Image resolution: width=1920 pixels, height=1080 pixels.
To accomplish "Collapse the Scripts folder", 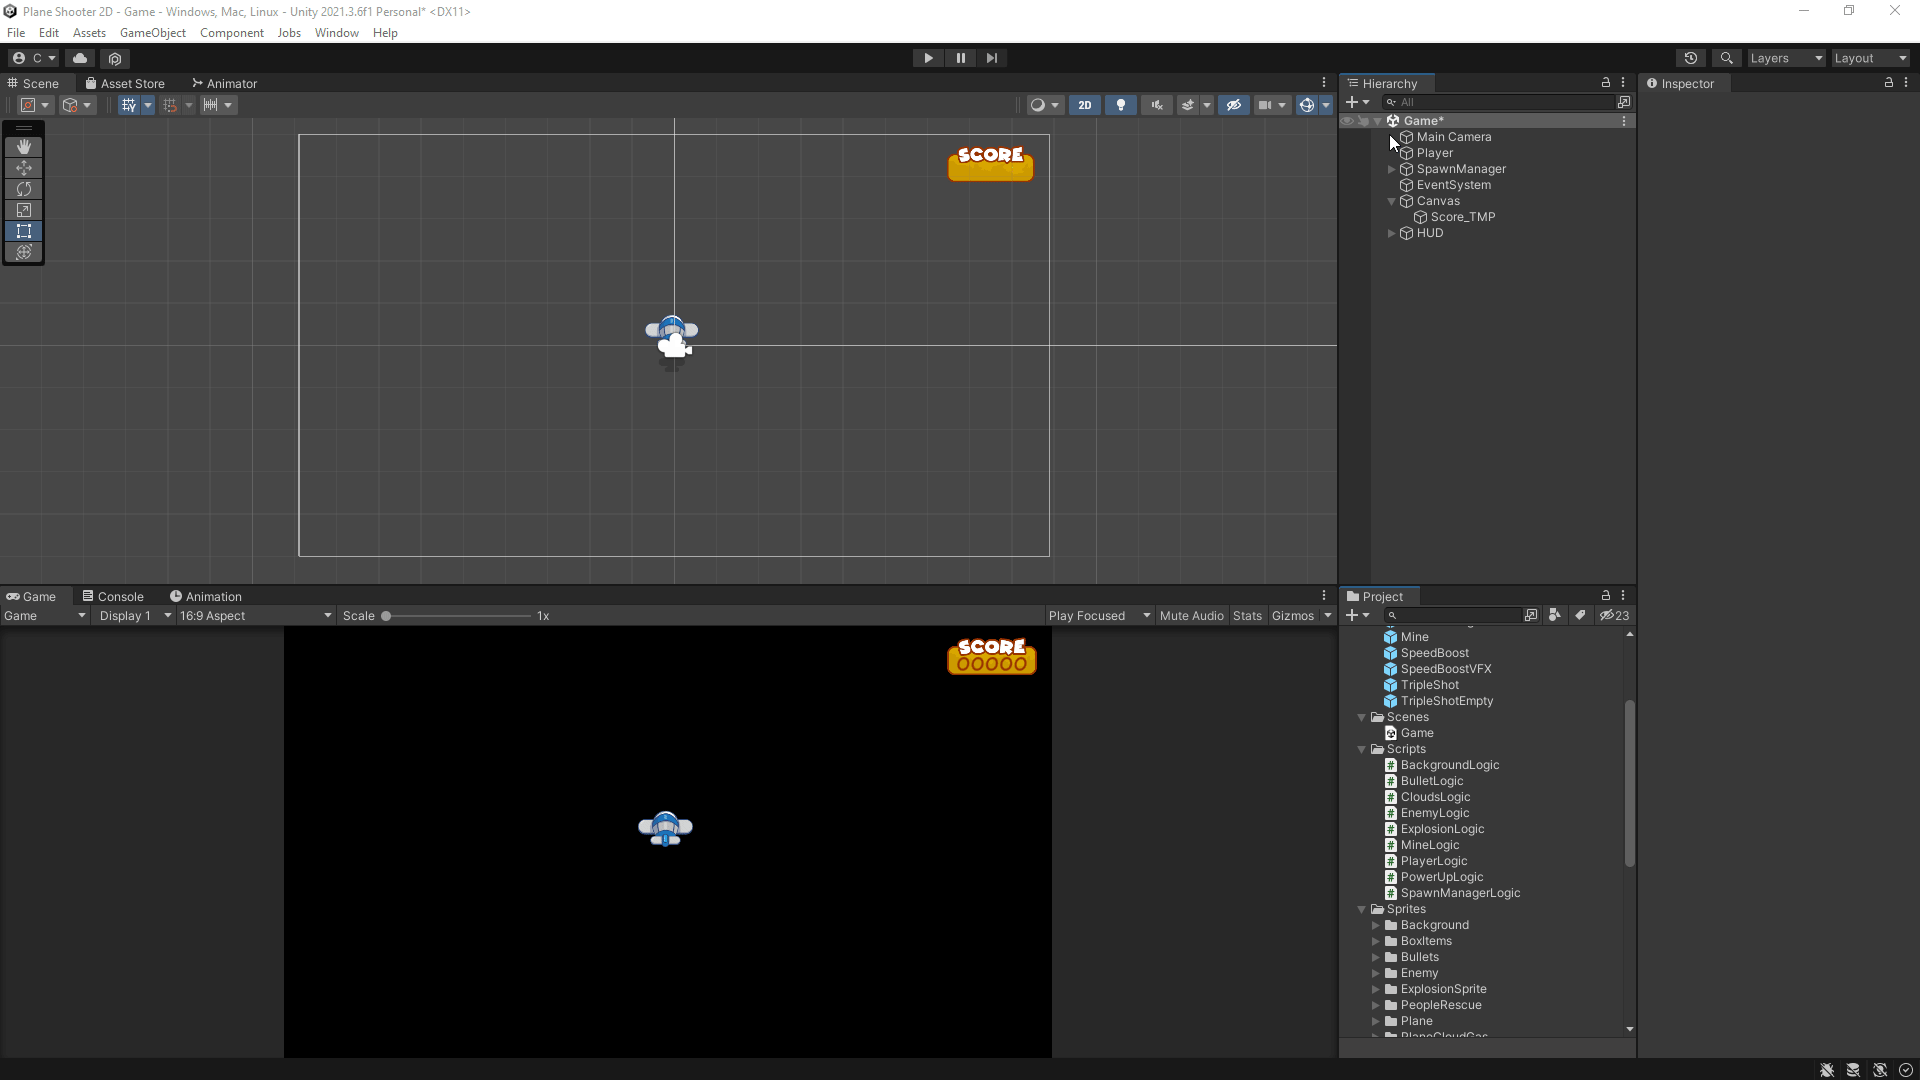I will coord(1361,749).
